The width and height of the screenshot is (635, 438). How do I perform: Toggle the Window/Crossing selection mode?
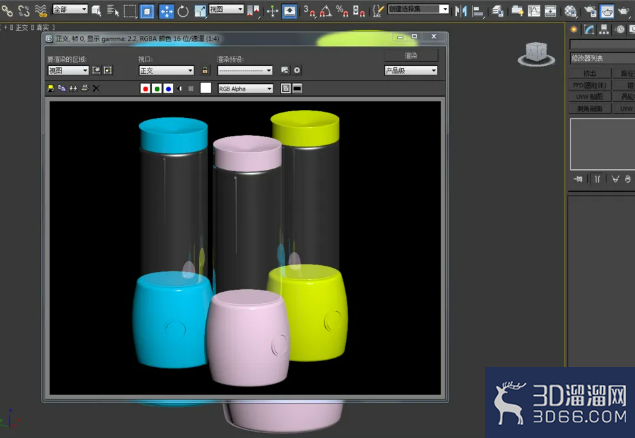[x=147, y=11]
